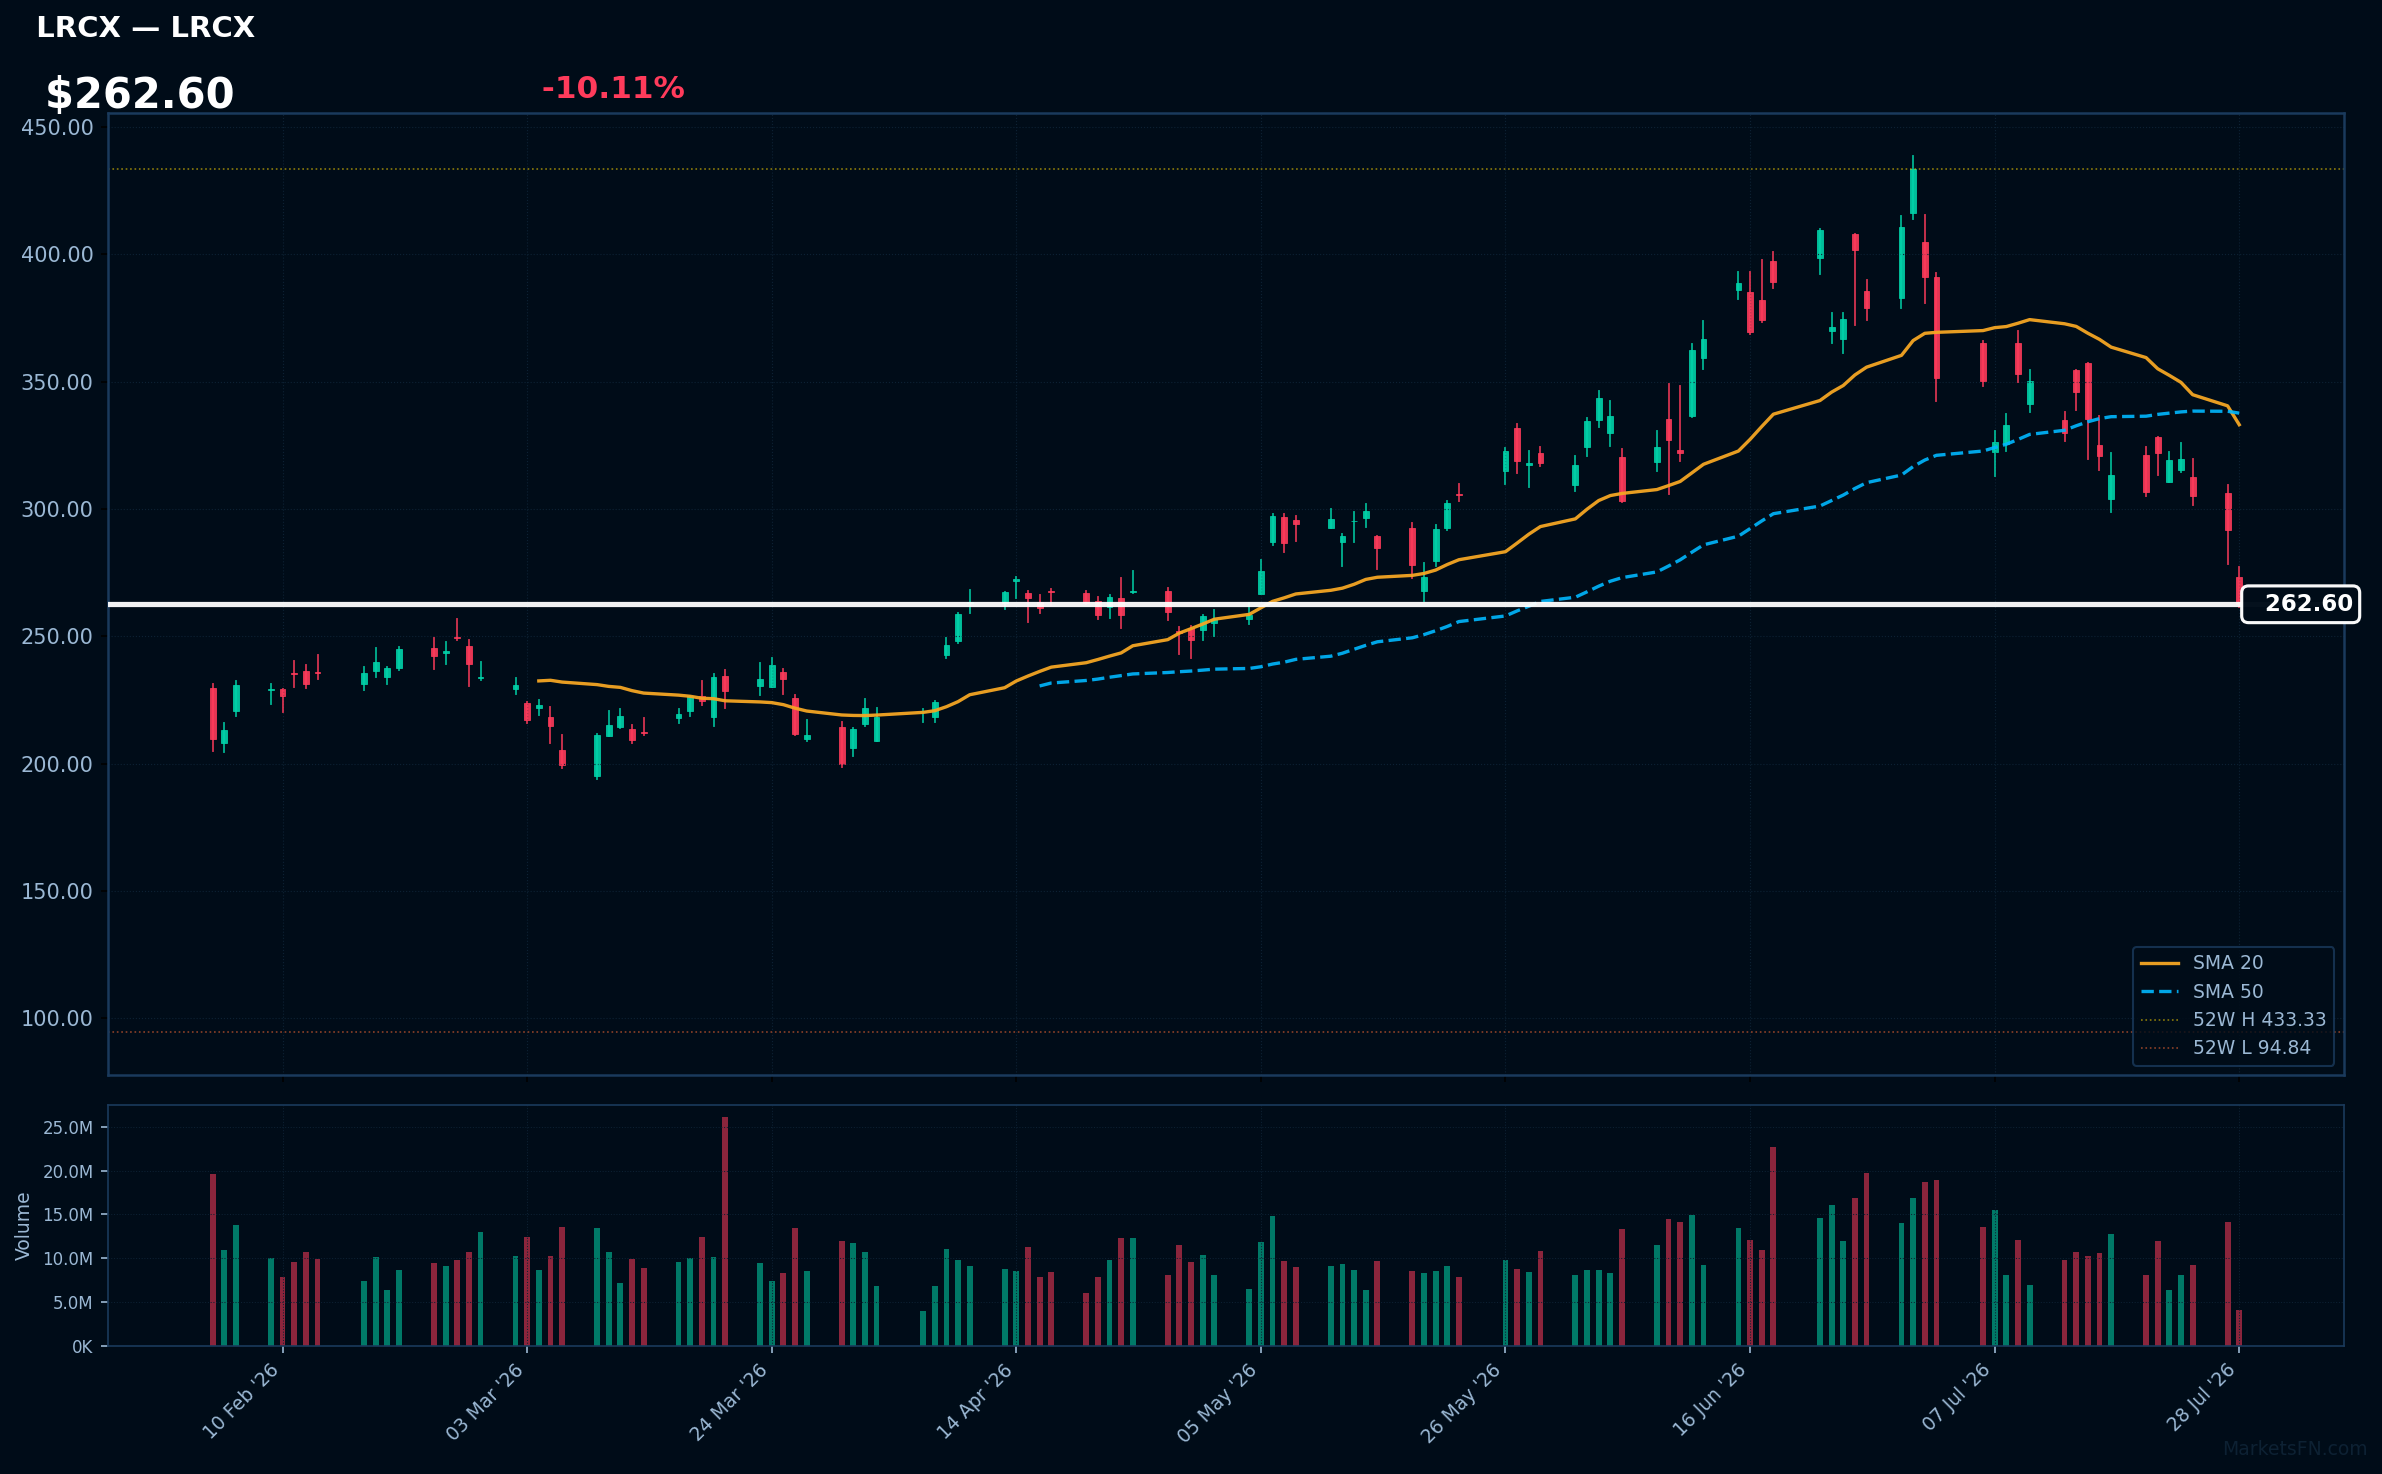Select the 262.60 price tag on right axis
This screenshot has height=1474, width=2382.
click(x=2300, y=604)
